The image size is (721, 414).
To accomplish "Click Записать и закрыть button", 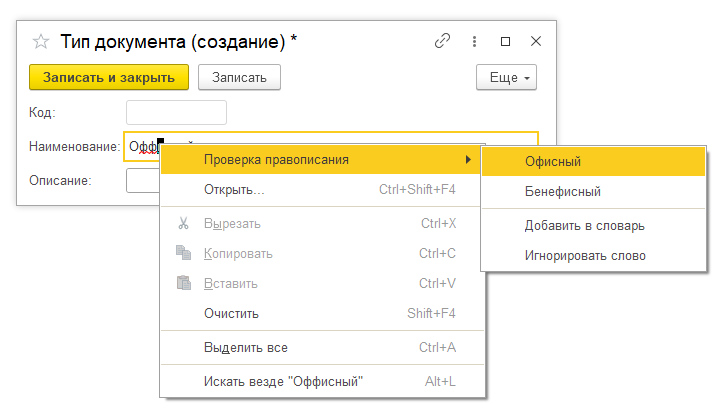I will click(109, 77).
